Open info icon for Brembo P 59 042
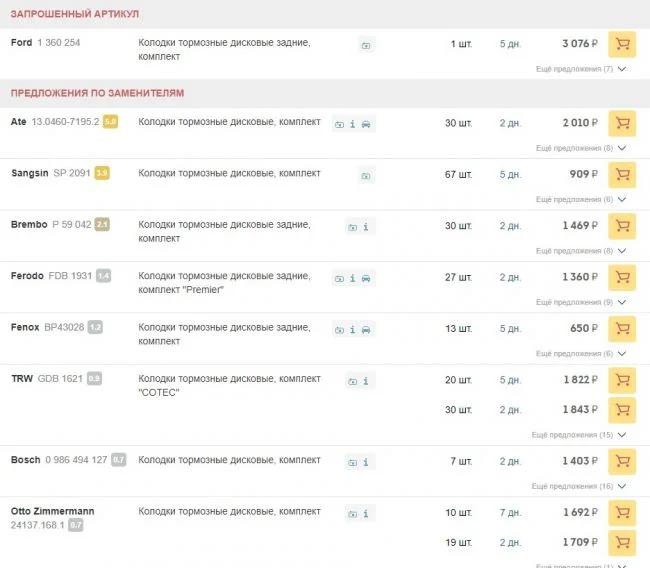This screenshot has width=650, height=568. point(366,227)
